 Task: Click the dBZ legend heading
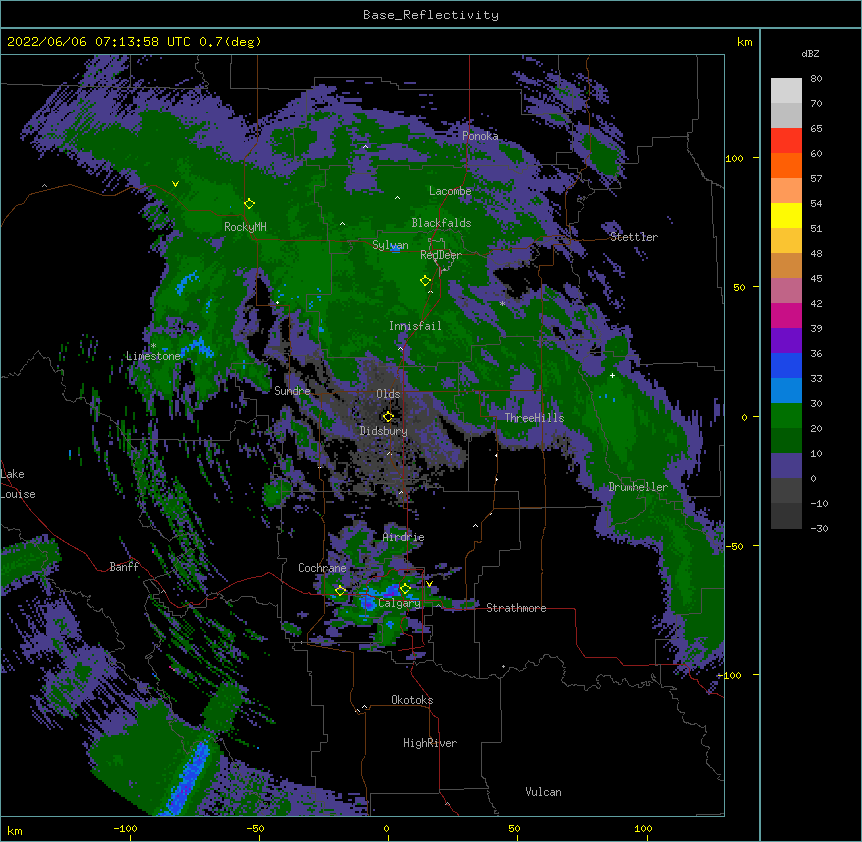810,53
